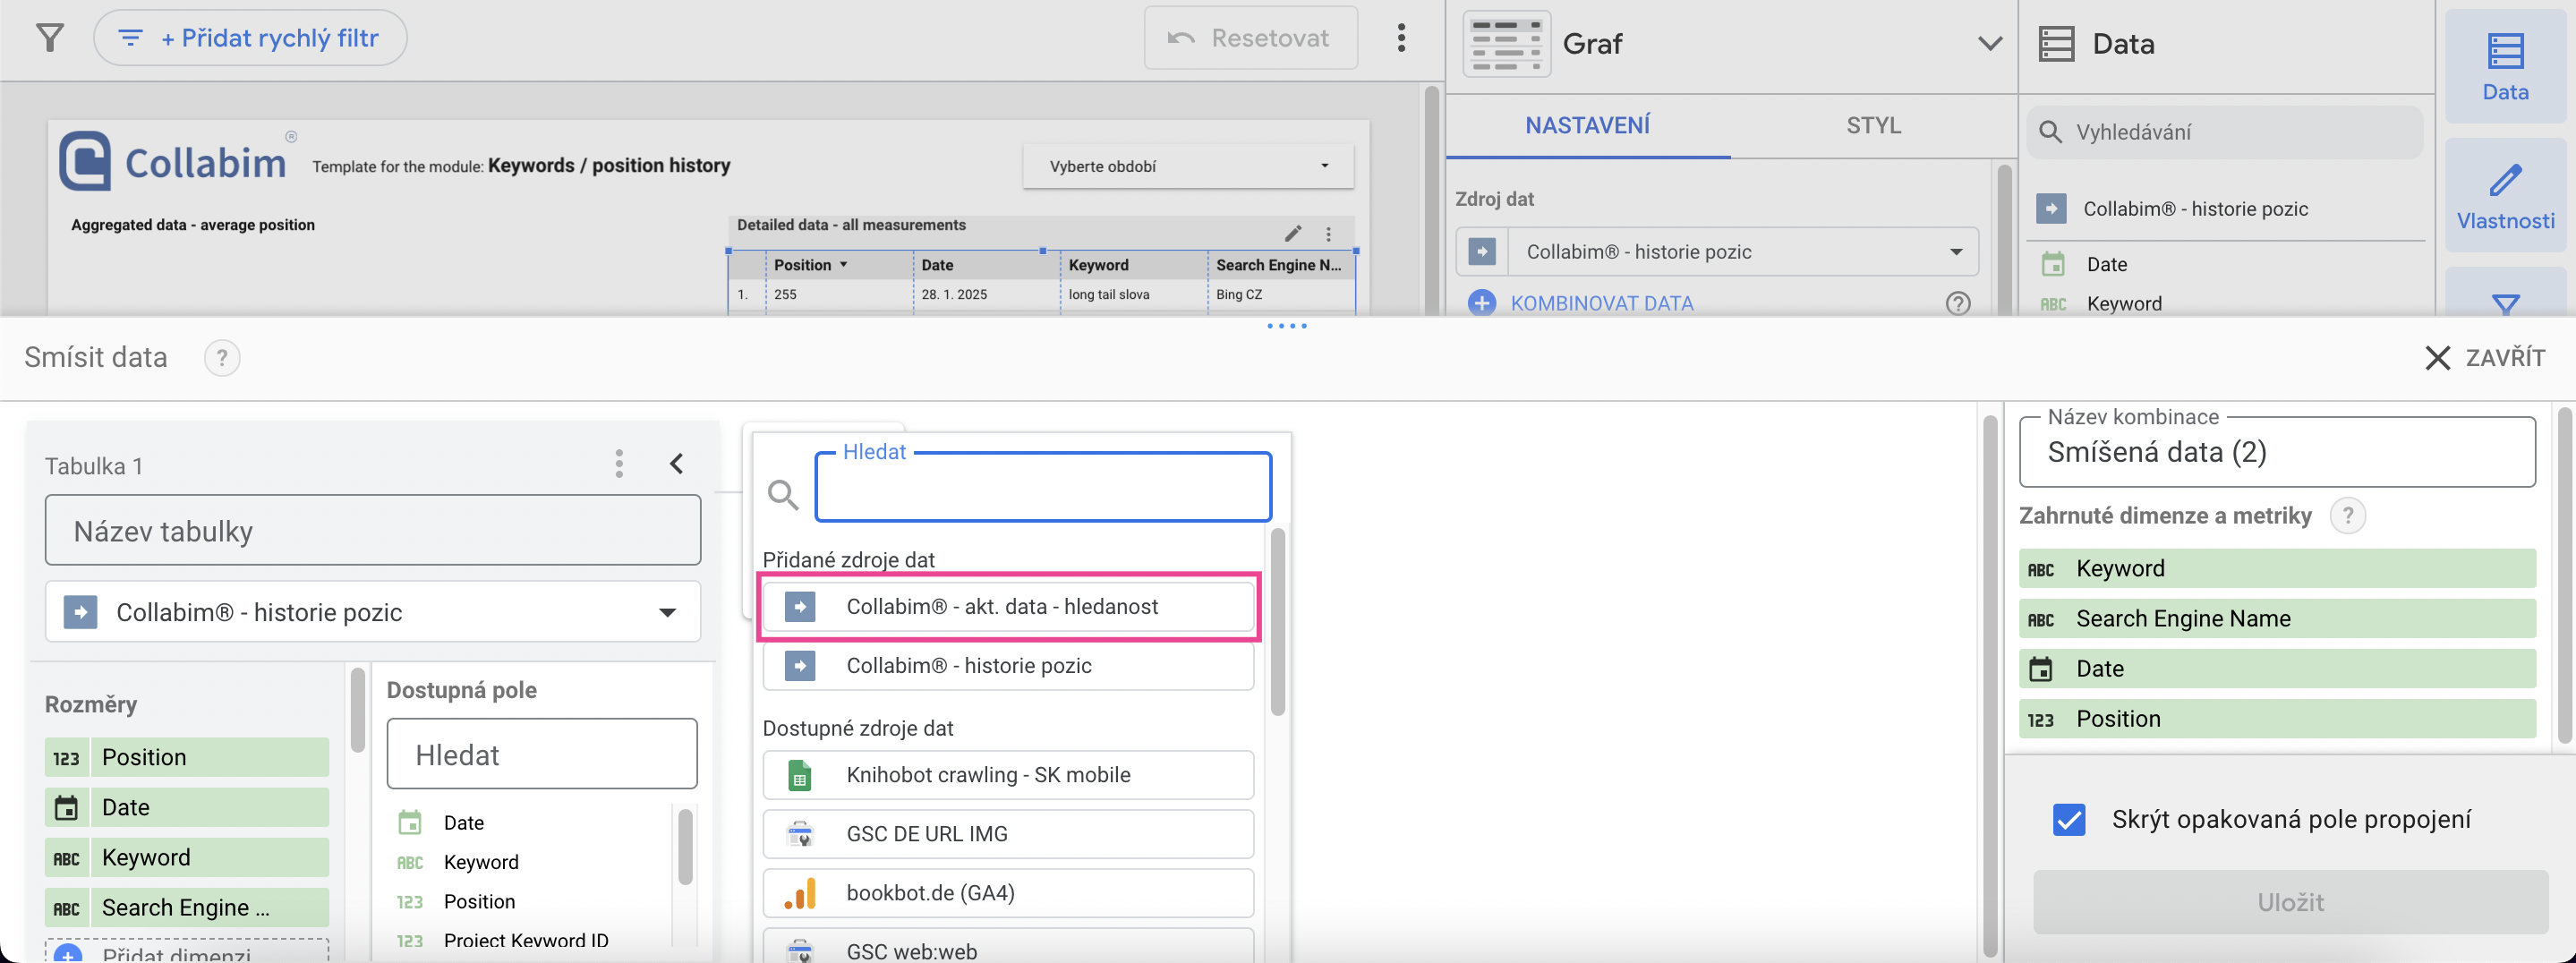Add a quick filter with Přidat rychlý filtr
2576x963 pixels.
point(250,38)
